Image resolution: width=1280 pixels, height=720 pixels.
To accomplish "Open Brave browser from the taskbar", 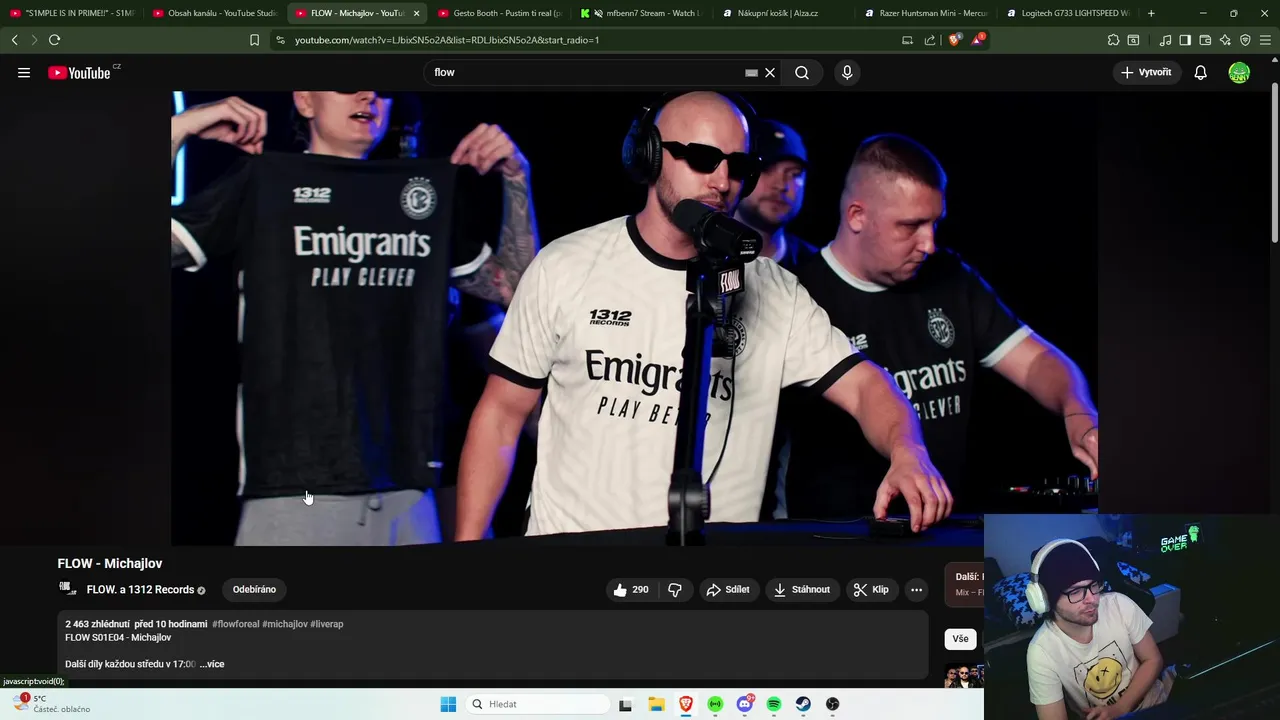I will 685,704.
